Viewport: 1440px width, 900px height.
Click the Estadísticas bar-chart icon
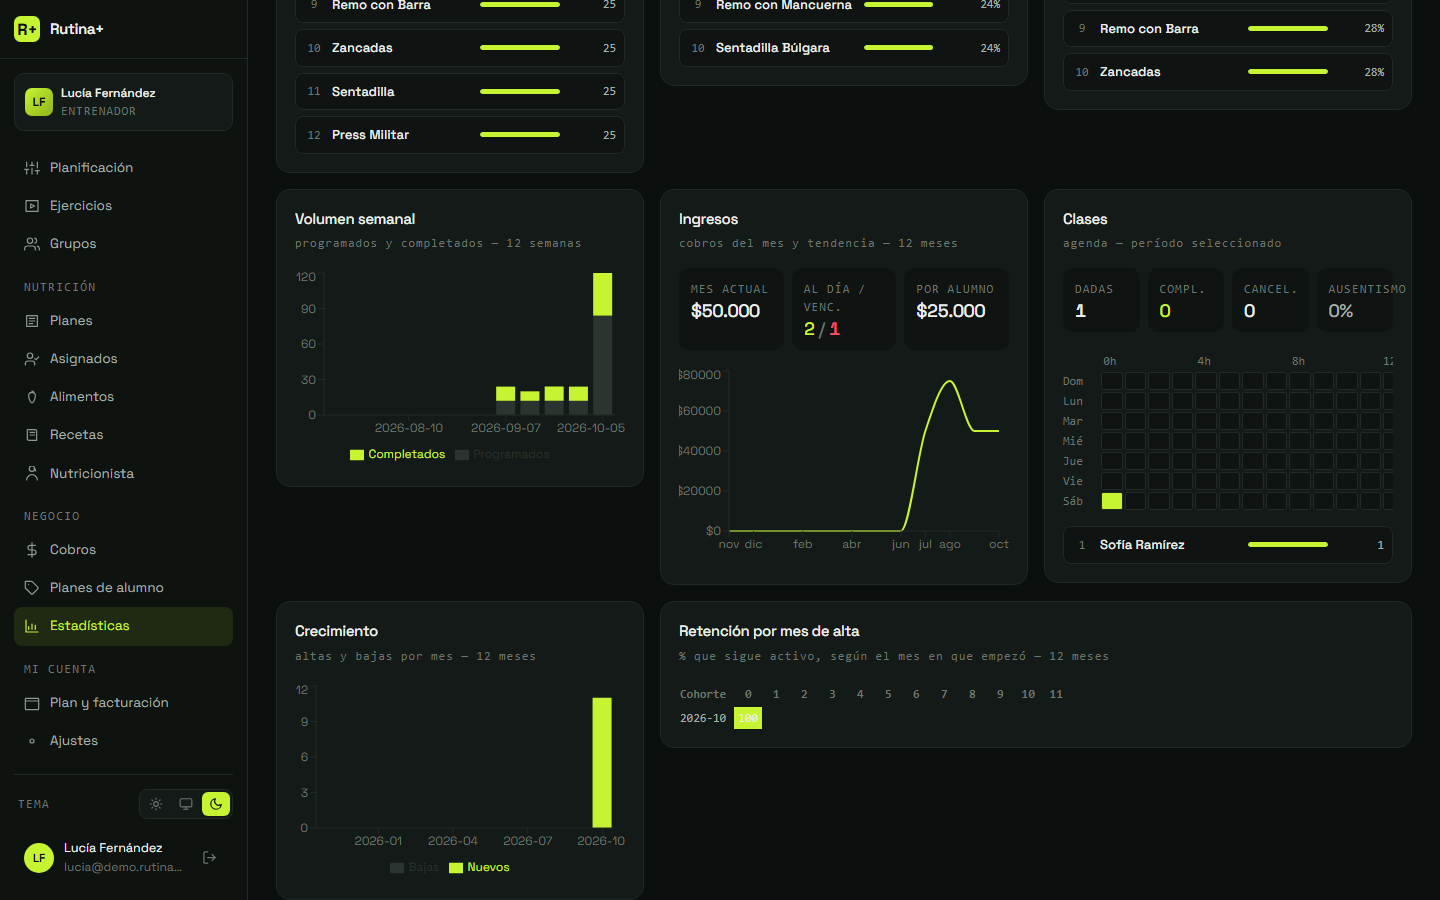click(x=32, y=626)
